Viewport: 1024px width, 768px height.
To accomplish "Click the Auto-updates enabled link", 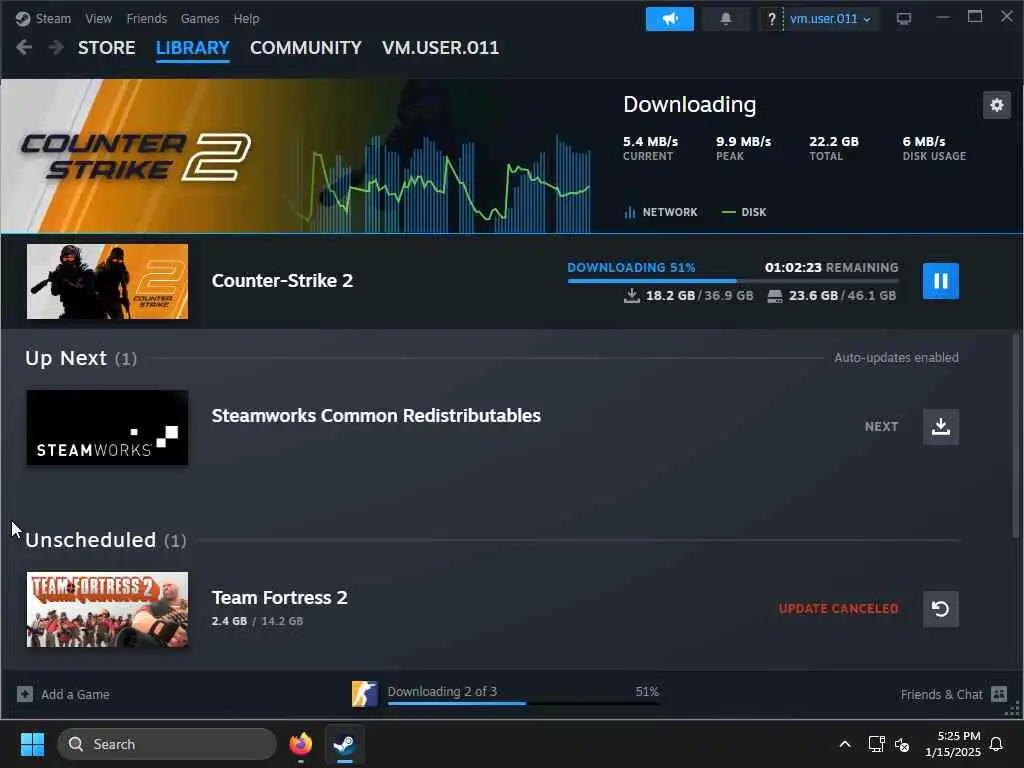I will pos(896,358).
